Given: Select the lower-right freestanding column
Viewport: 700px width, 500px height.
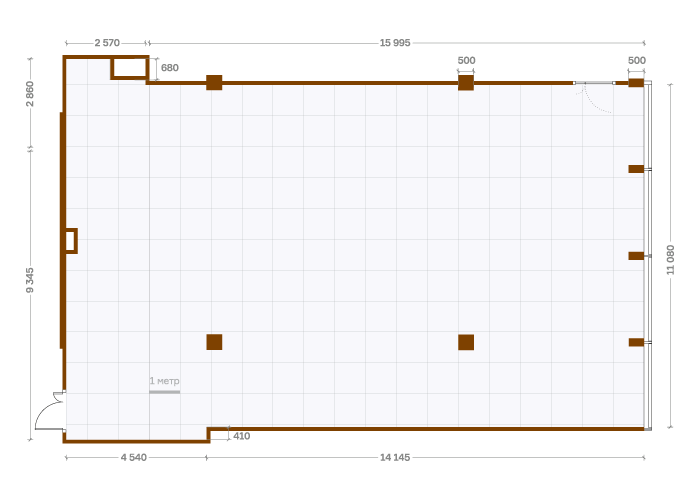Looking at the screenshot, I should tap(466, 342).
